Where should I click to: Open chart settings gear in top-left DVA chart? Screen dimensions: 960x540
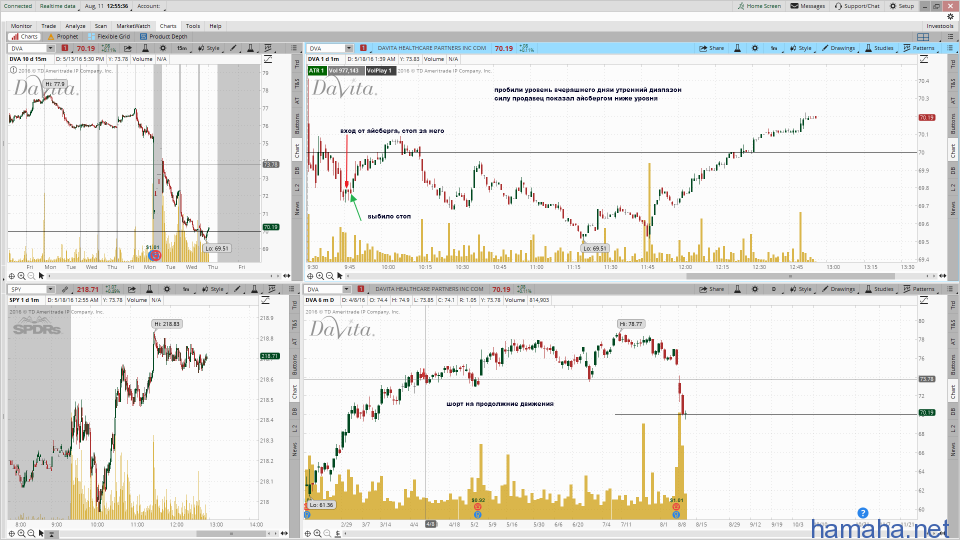point(163,48)
